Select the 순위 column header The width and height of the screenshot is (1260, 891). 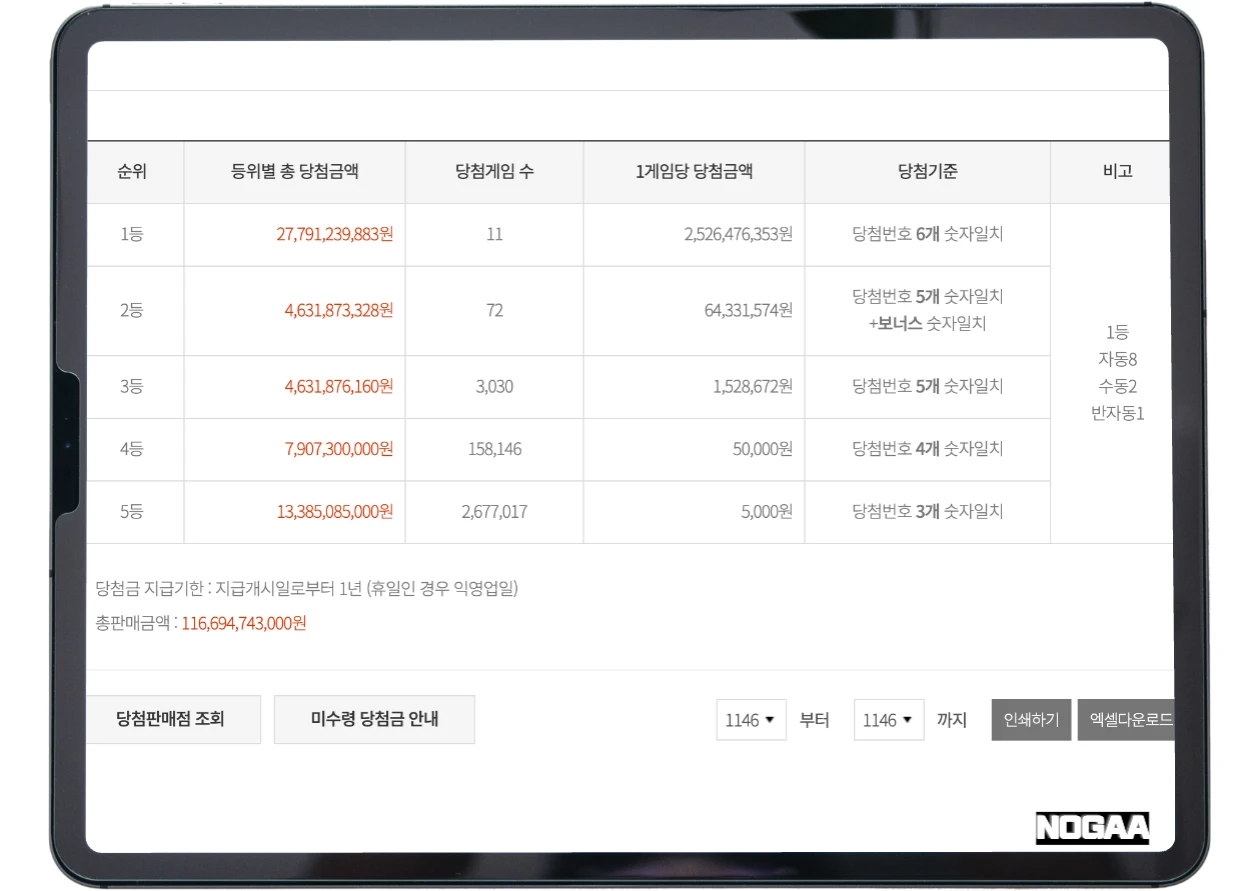click(135, 171)
